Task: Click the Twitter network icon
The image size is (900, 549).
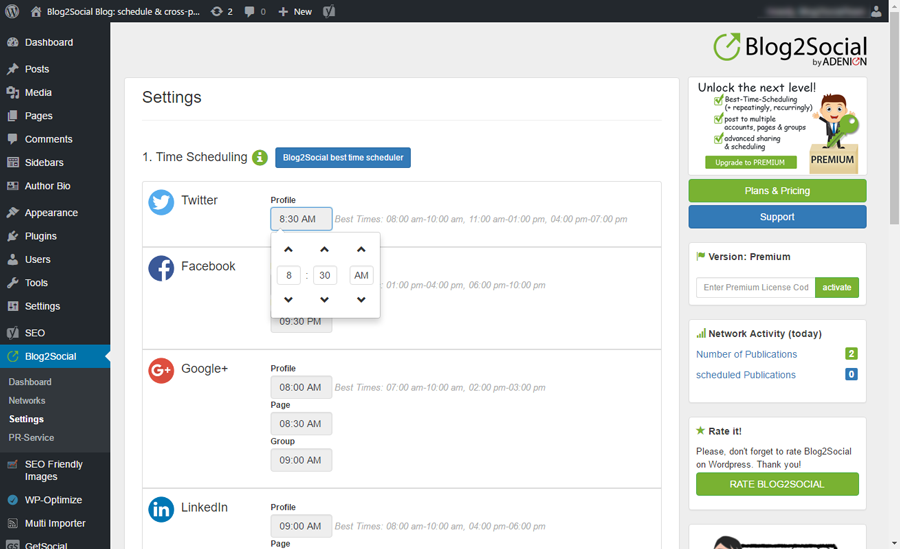Action: 161,202
